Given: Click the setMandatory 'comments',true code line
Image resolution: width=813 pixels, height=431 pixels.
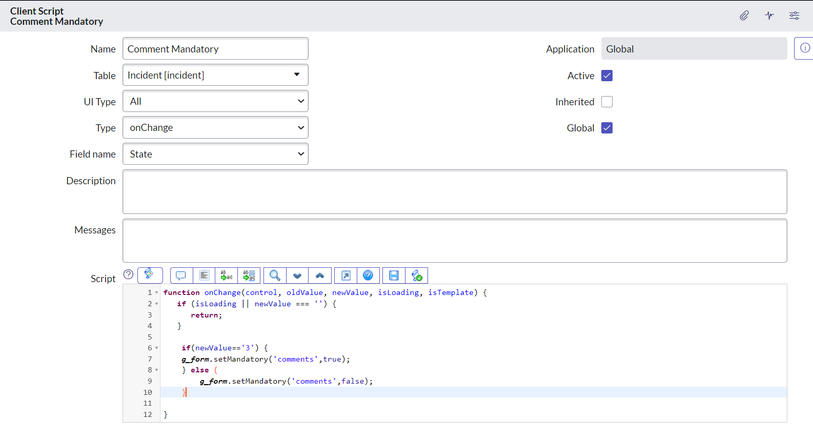Looking at the screenshot, I should pos(265,359).
